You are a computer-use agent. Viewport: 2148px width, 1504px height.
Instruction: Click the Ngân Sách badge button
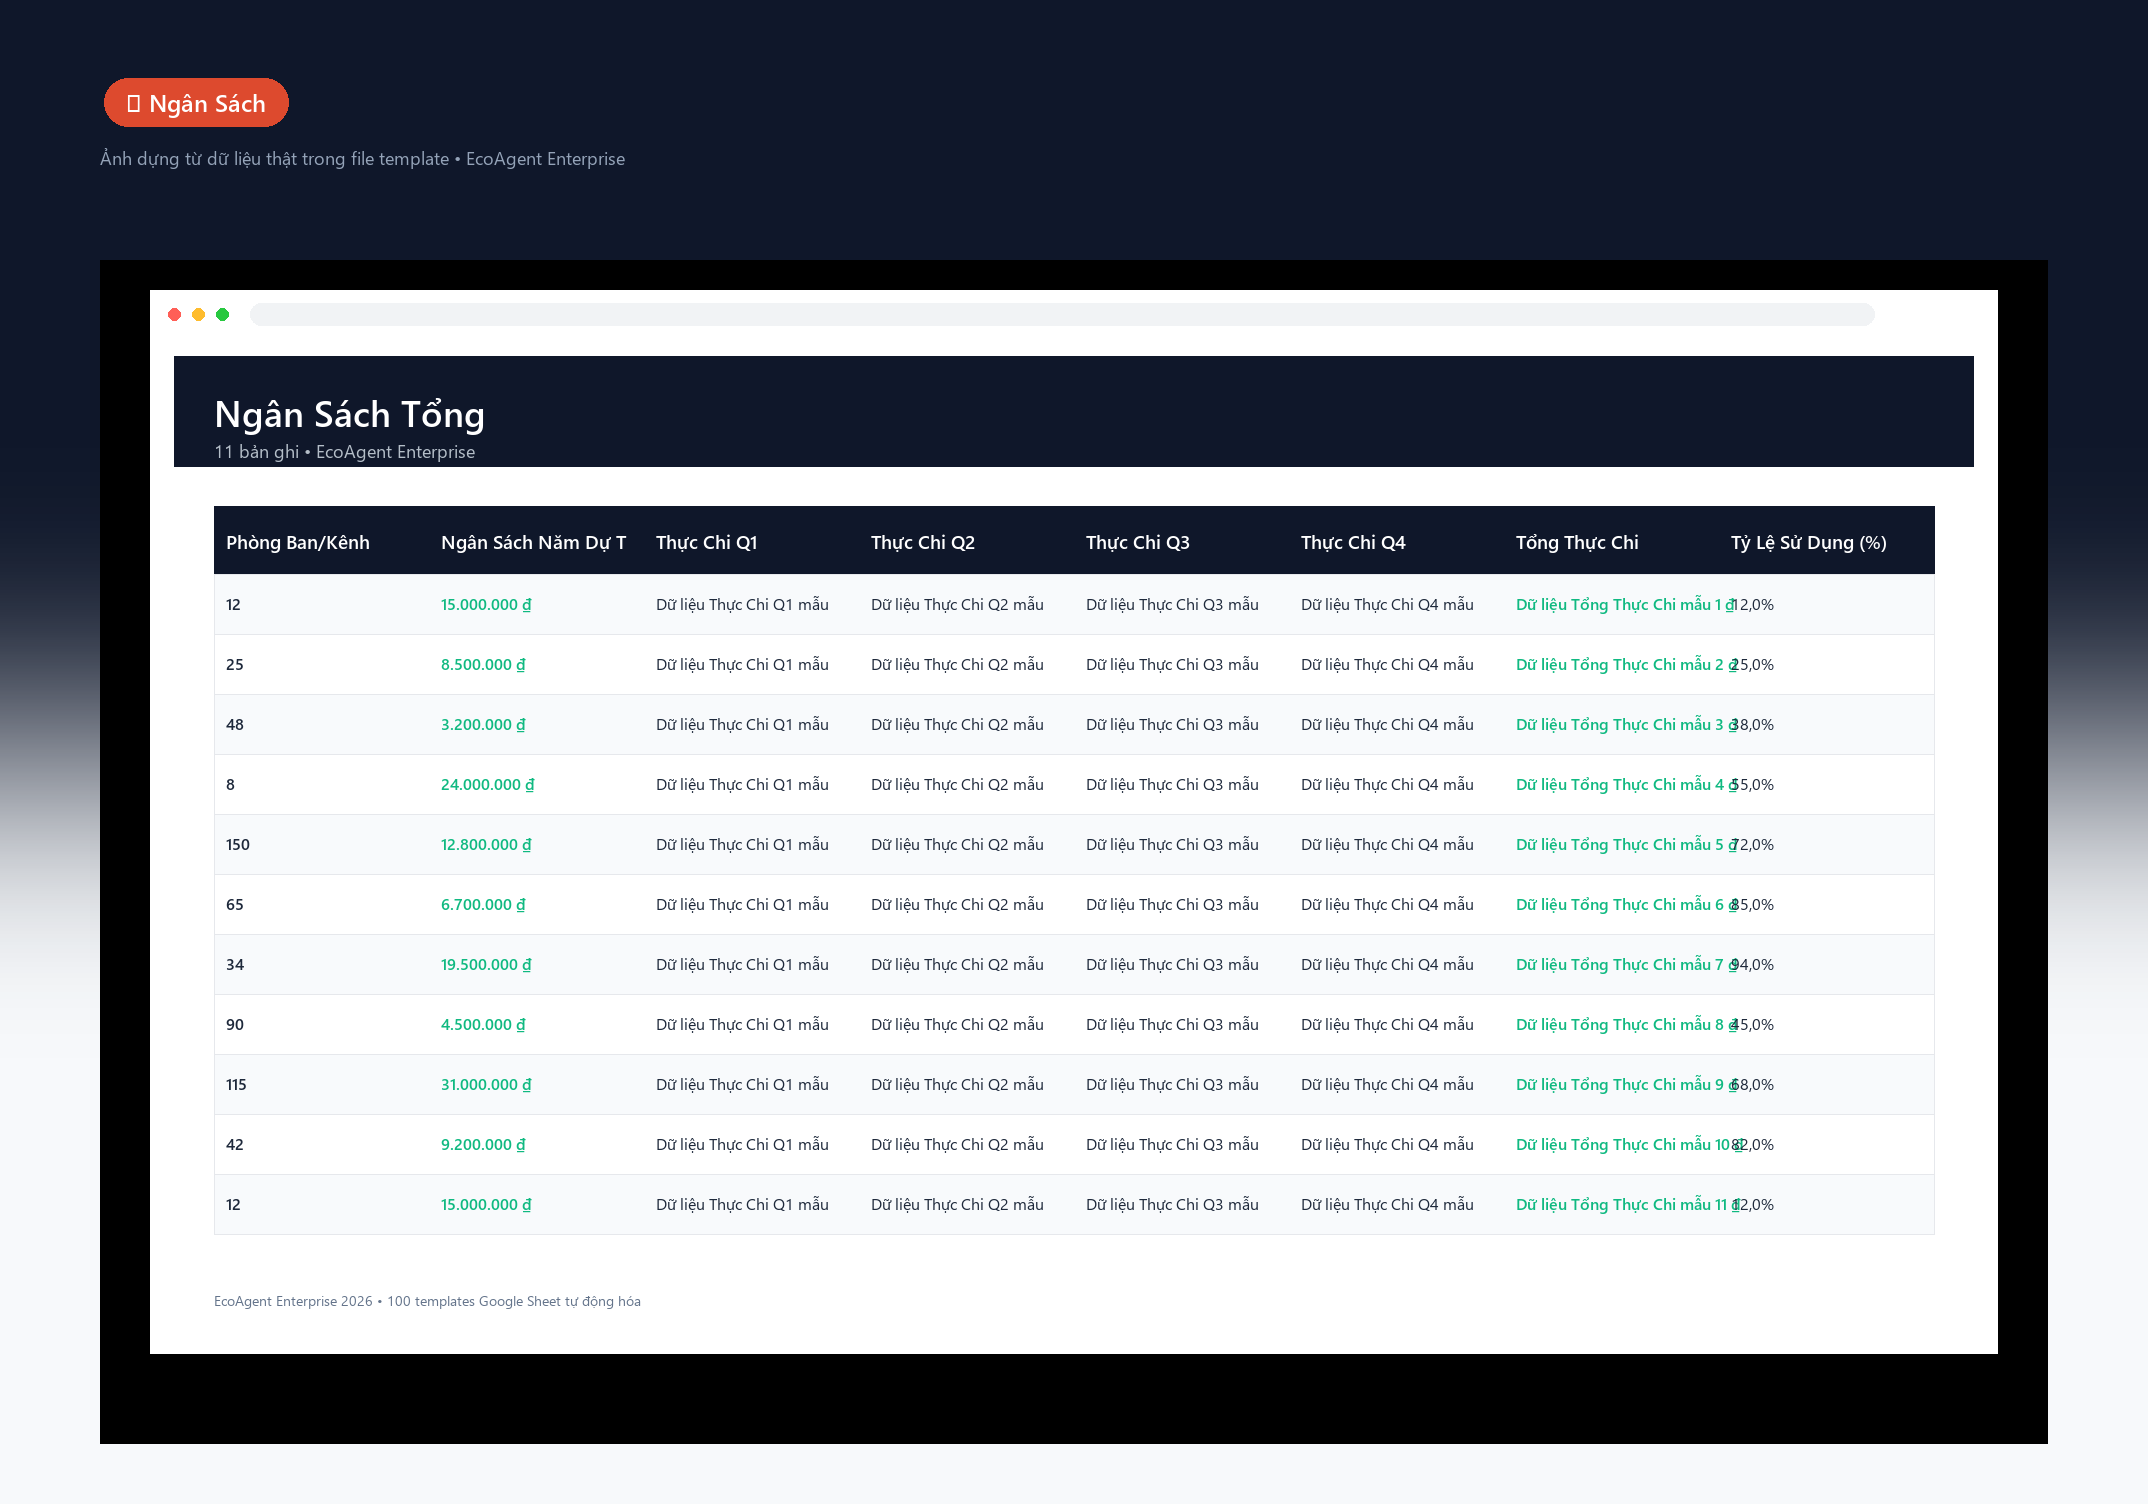[196, 103]
